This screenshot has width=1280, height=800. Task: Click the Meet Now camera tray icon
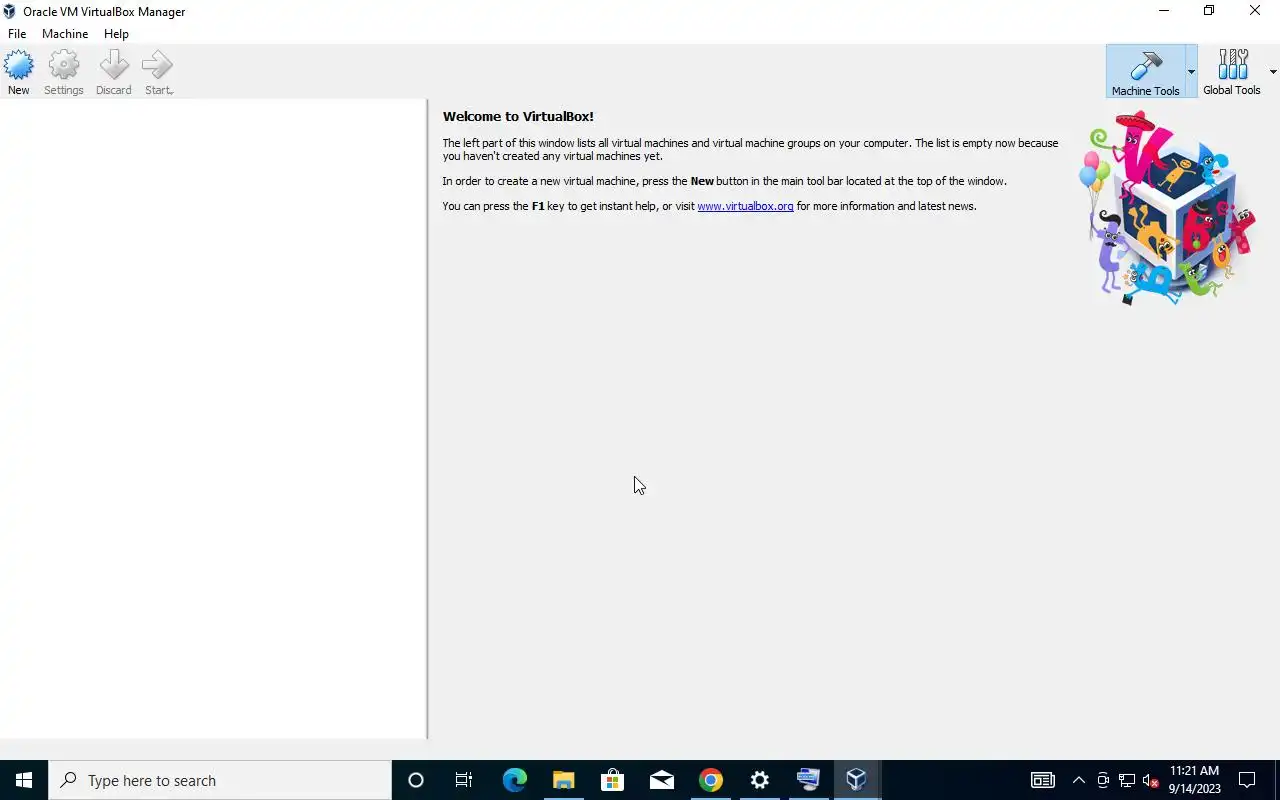[x=1103, y=780]
